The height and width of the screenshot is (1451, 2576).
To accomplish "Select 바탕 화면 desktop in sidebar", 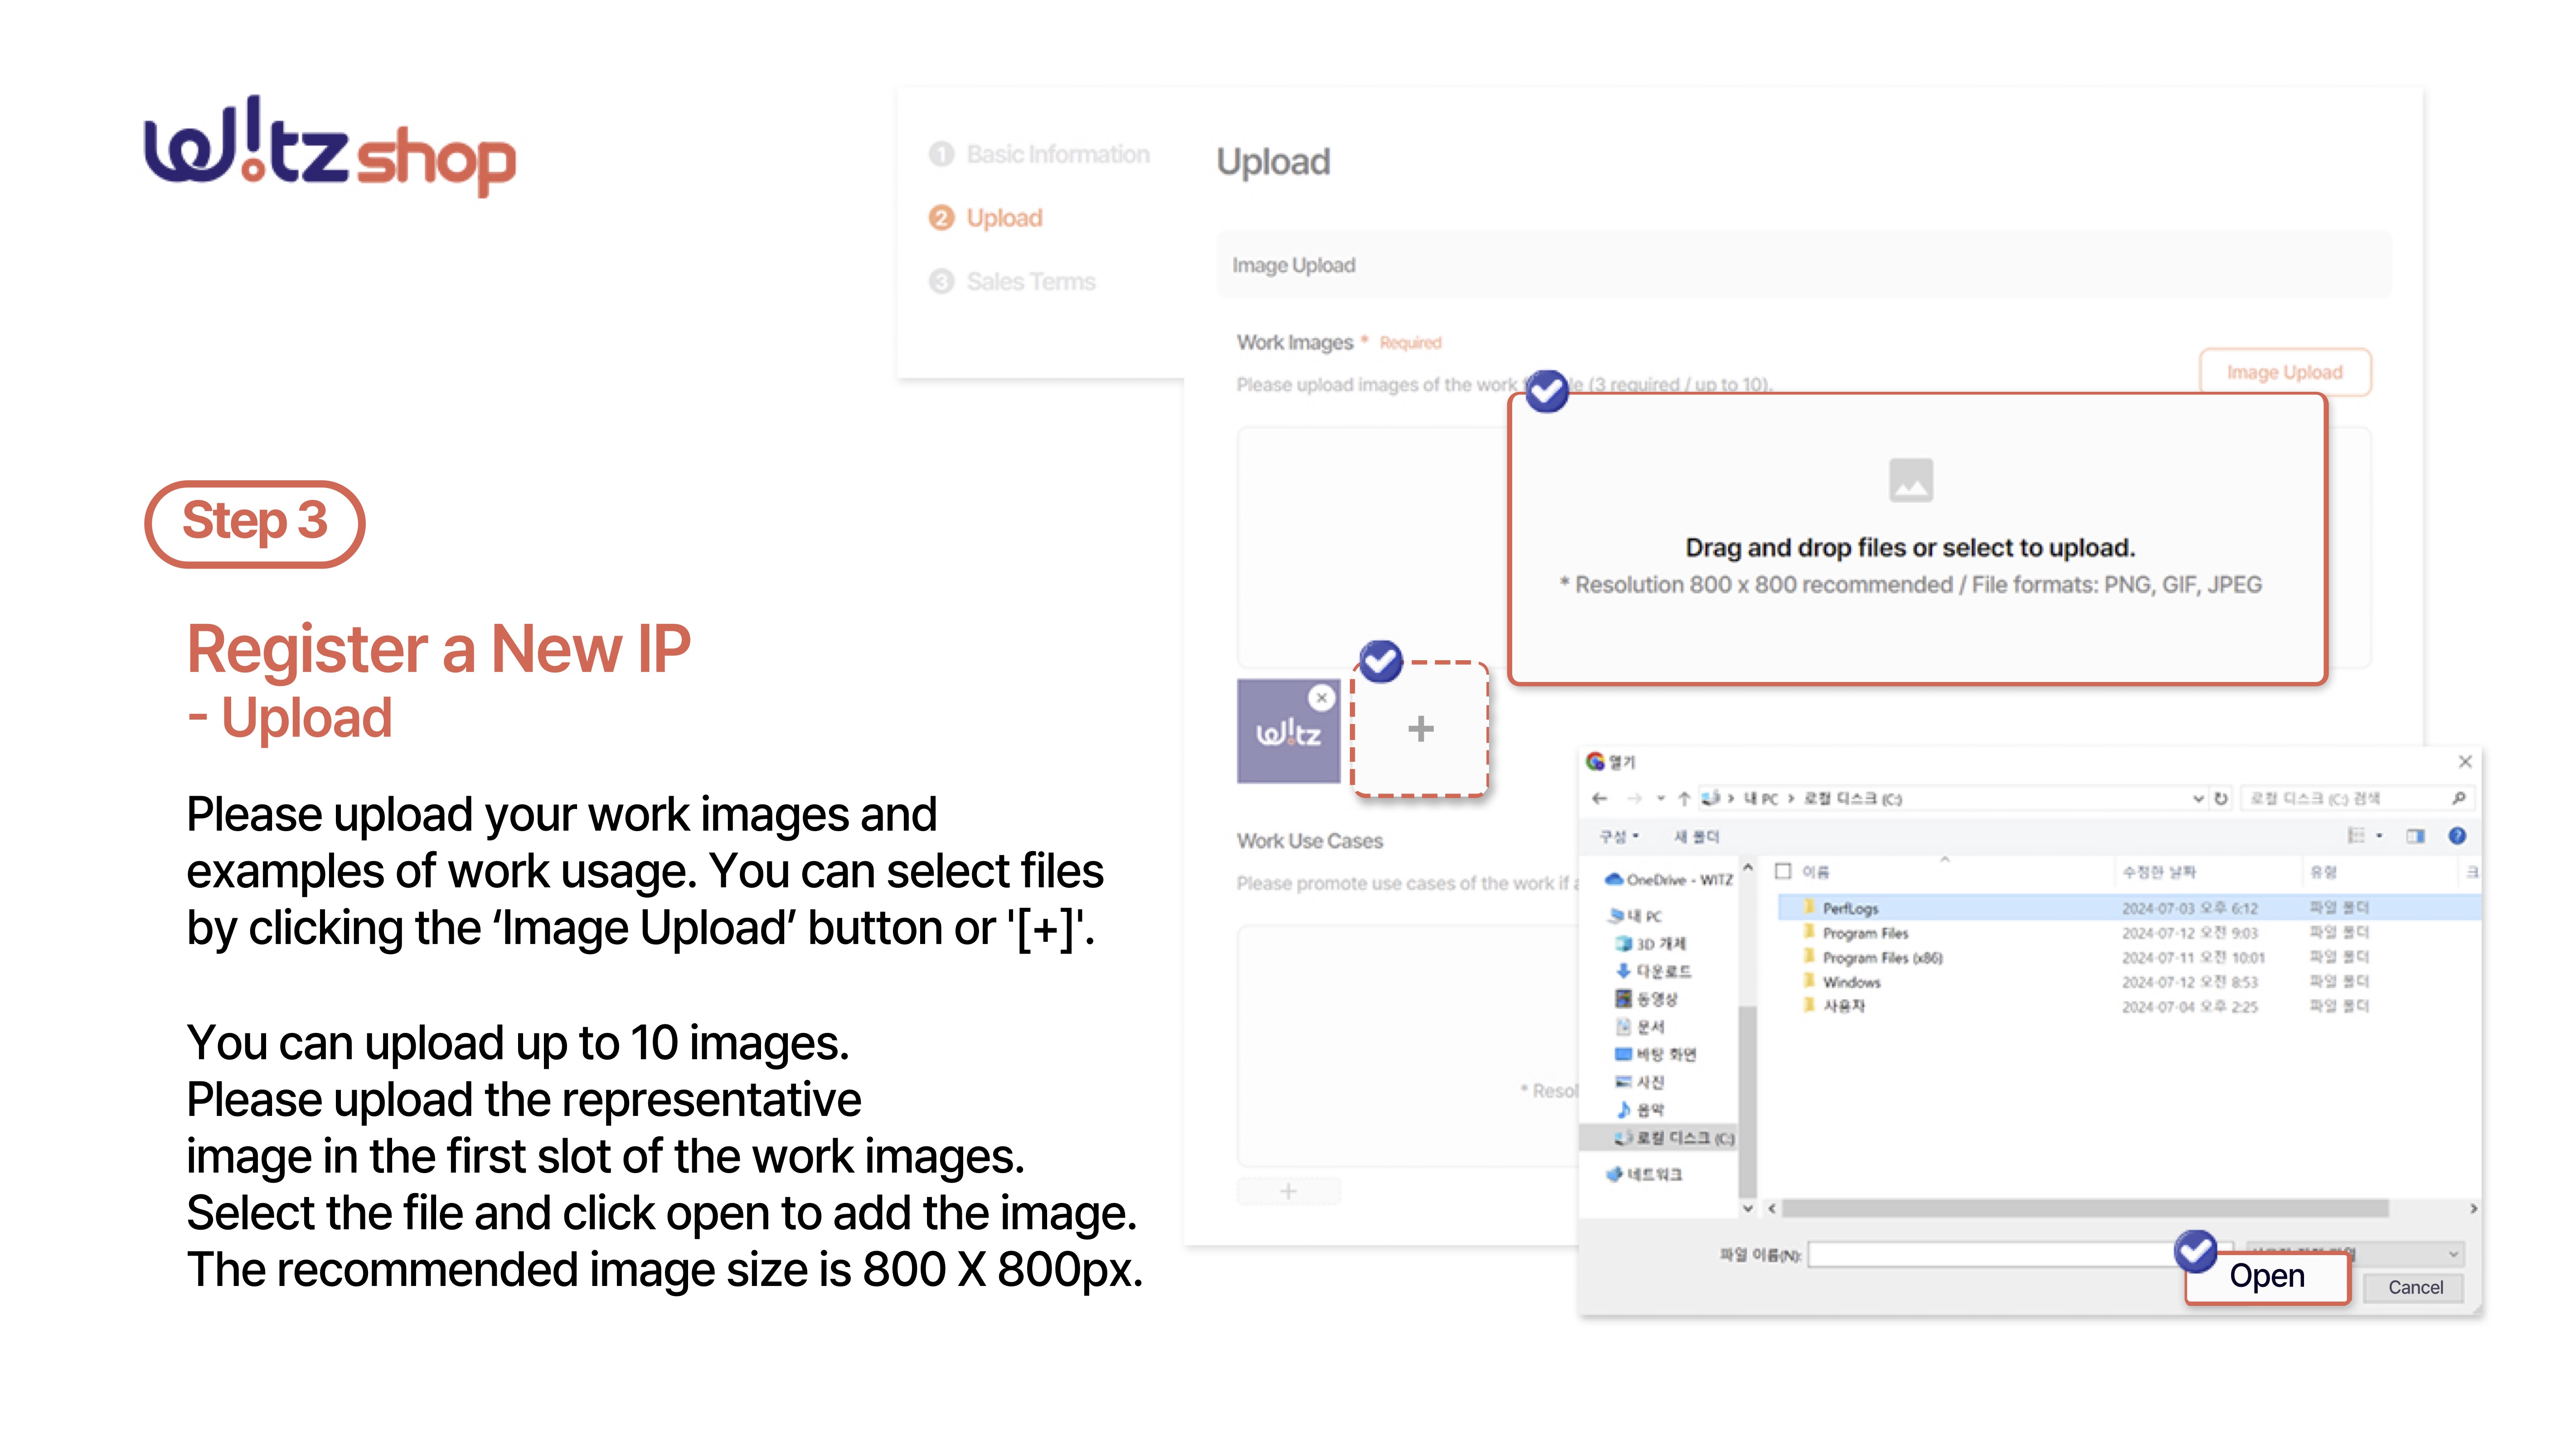I will coord(1656,1054).
